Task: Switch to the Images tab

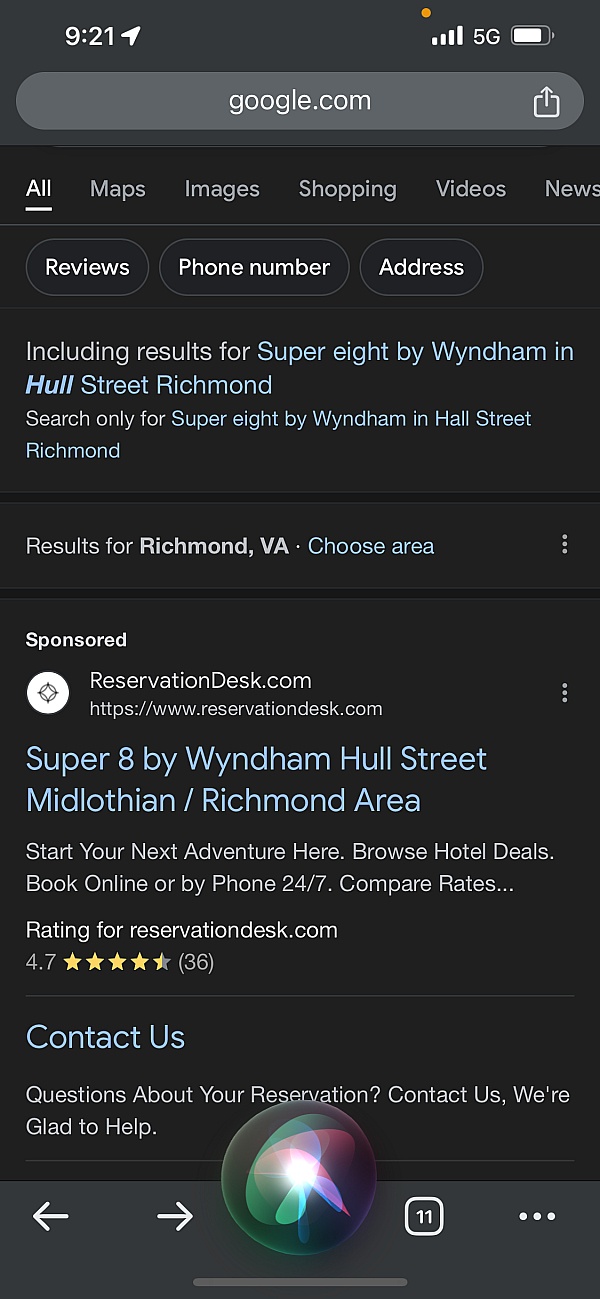Action: coord(222,189)
